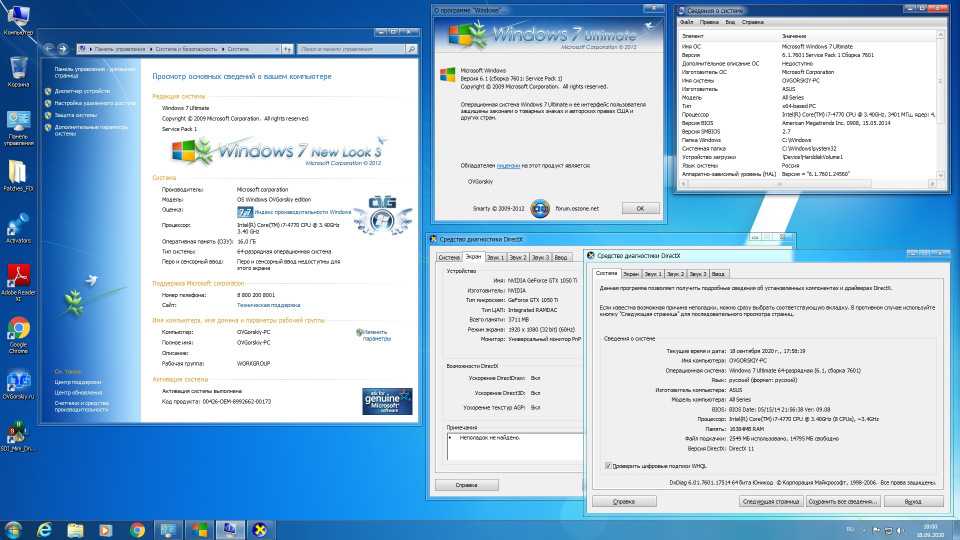Viewport: 960px width, 540px height.
Task: Click the license terms link in About Windows
Action: click(x=508, y=166)
